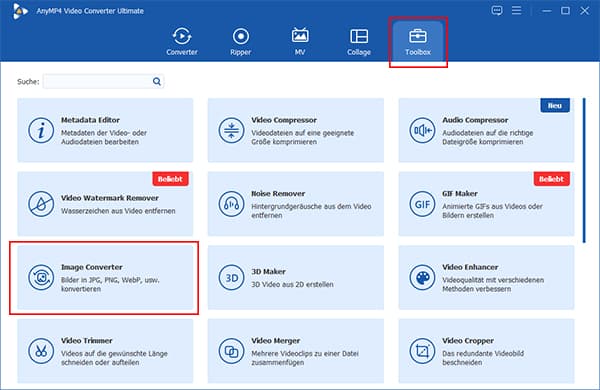Viewport: 600px width, 390px height.
Task: Click the Video Watermark Remover droplet icon
Action: point(41,204)
